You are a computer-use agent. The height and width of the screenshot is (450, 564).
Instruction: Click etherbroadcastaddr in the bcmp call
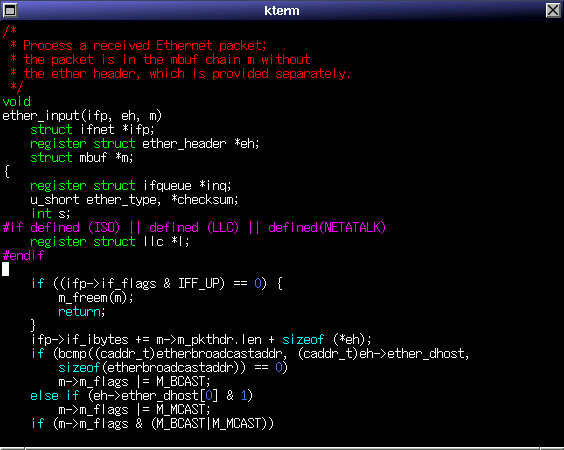pos(219,354)
